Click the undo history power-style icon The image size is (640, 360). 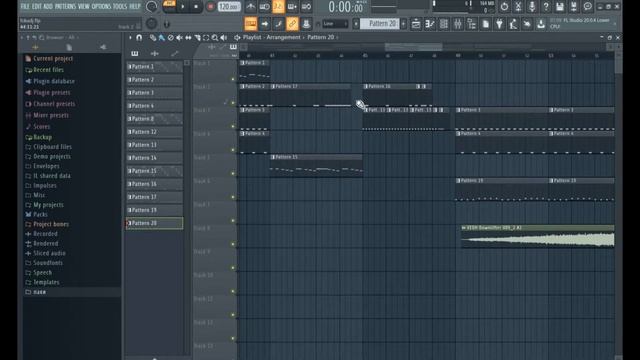504,7
